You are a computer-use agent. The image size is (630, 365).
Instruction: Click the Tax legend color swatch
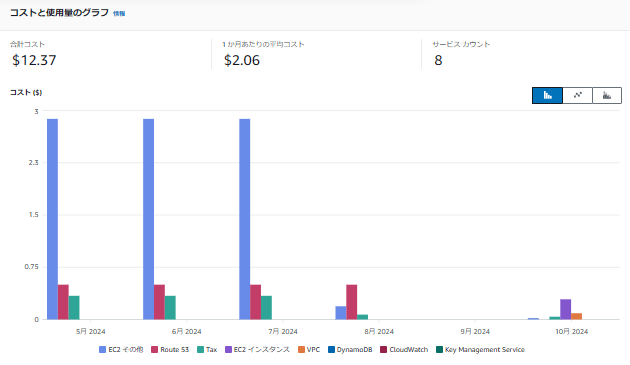[200, 350]
